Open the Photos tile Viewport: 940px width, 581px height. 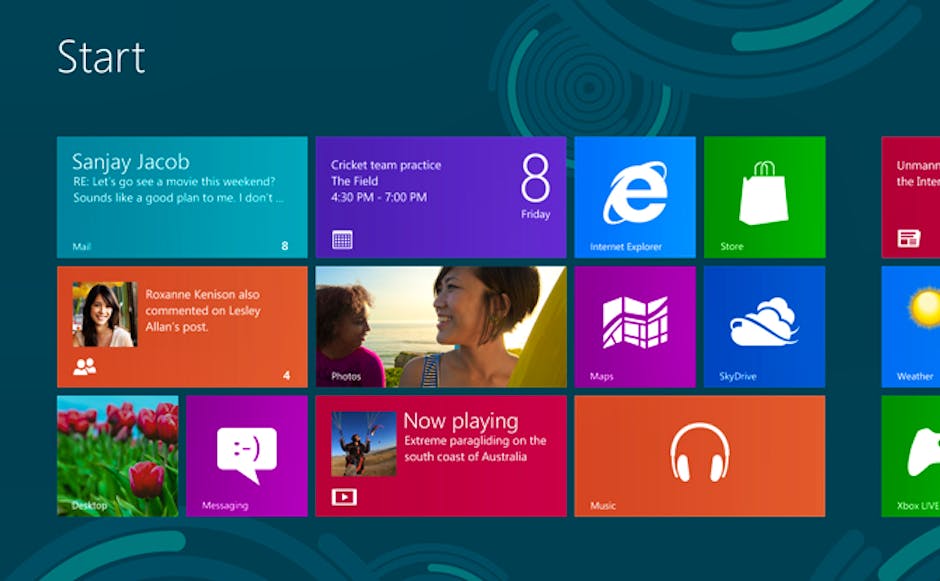[440, 326]
